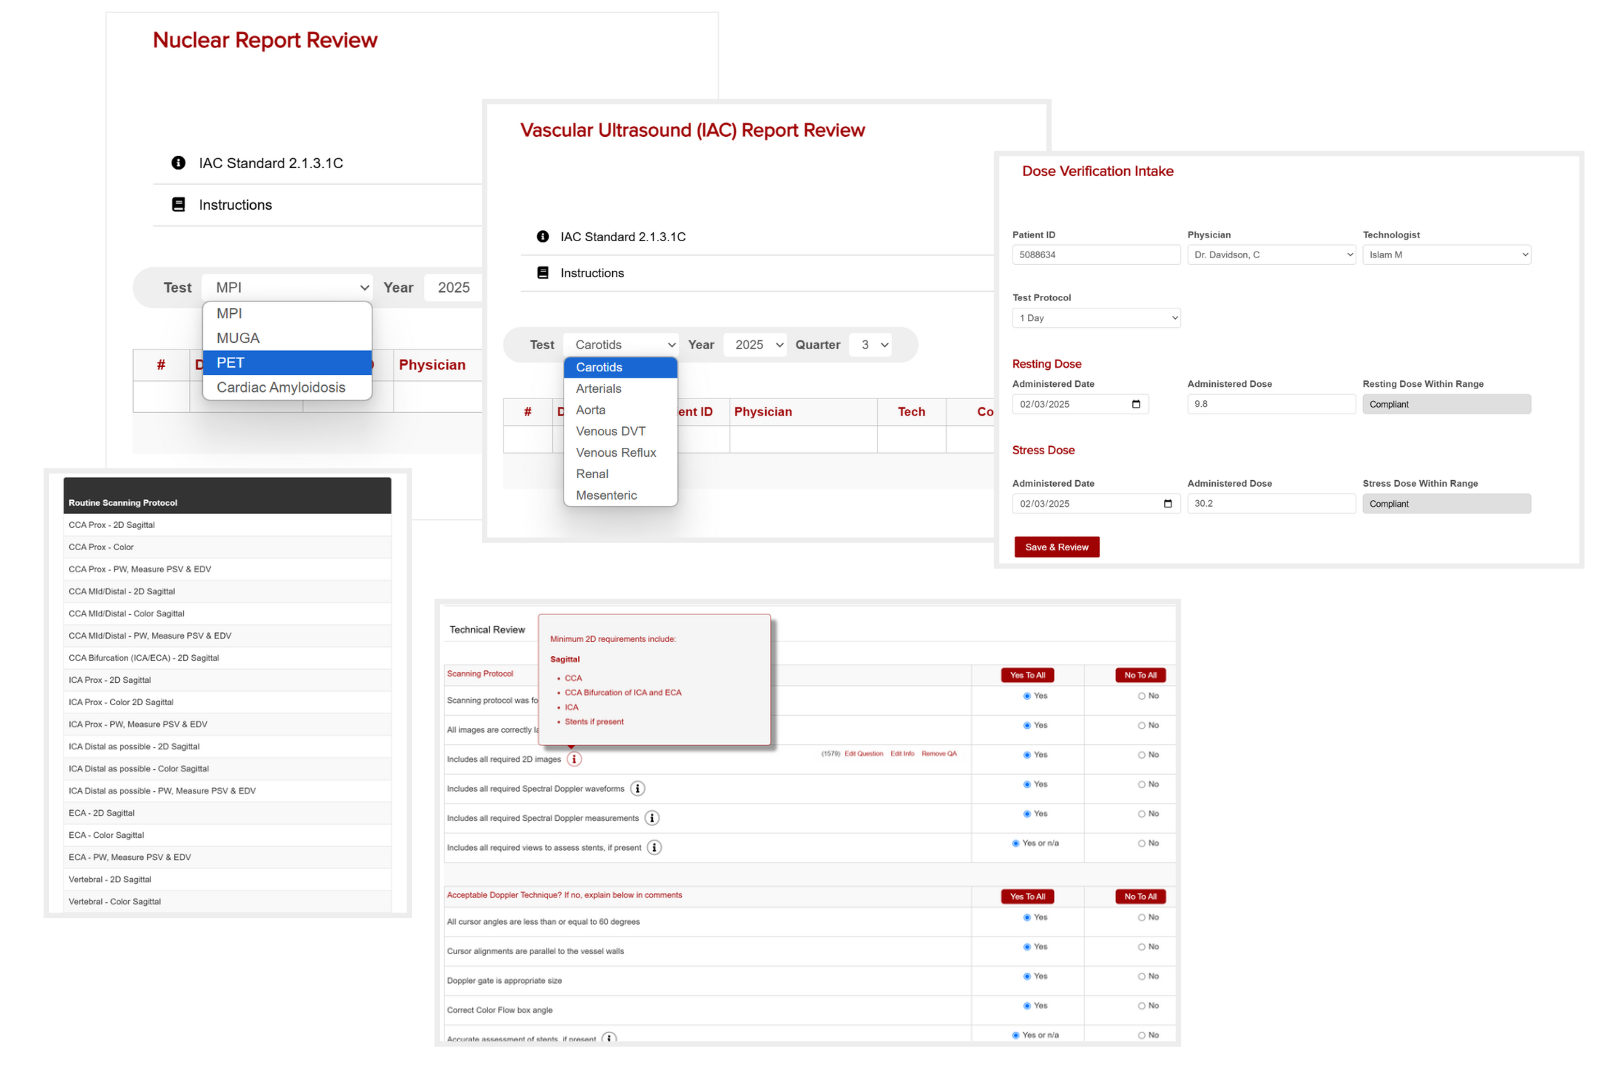Choose PET from the Nuclear test list
1606x1069 pixels.
tap(288, 363)
